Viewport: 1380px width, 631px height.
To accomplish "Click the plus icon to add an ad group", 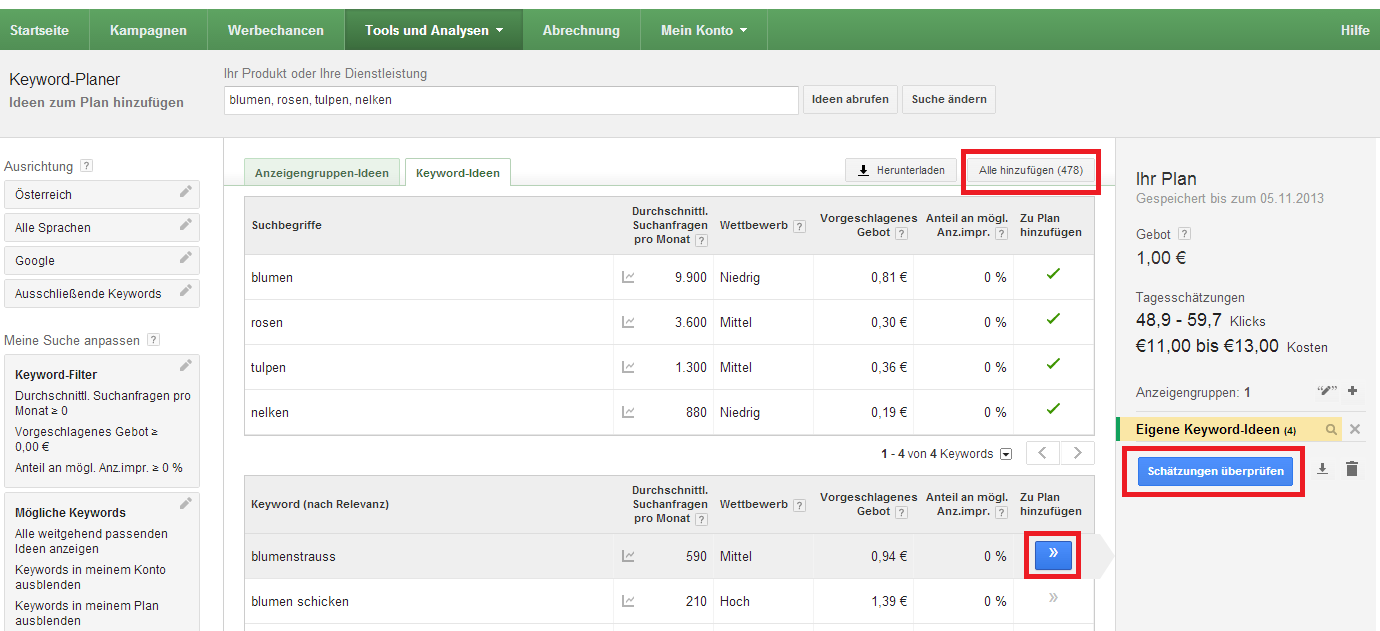I will pyautogui.click(x=1352, y=391).
